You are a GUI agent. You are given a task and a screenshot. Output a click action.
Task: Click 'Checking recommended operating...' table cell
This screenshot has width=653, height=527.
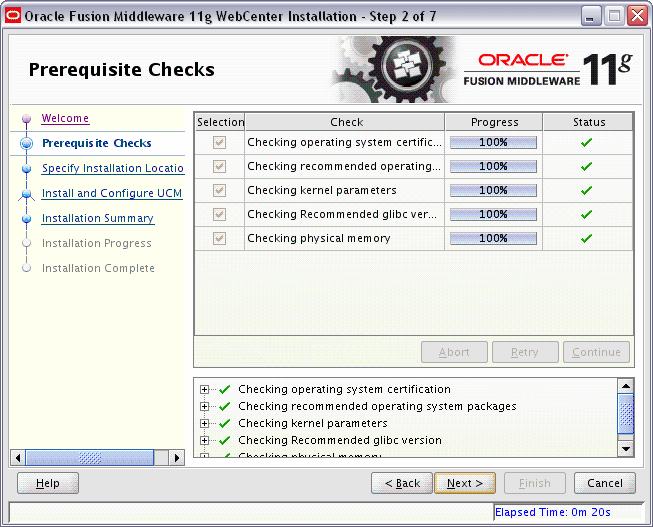tap(344, 167)
